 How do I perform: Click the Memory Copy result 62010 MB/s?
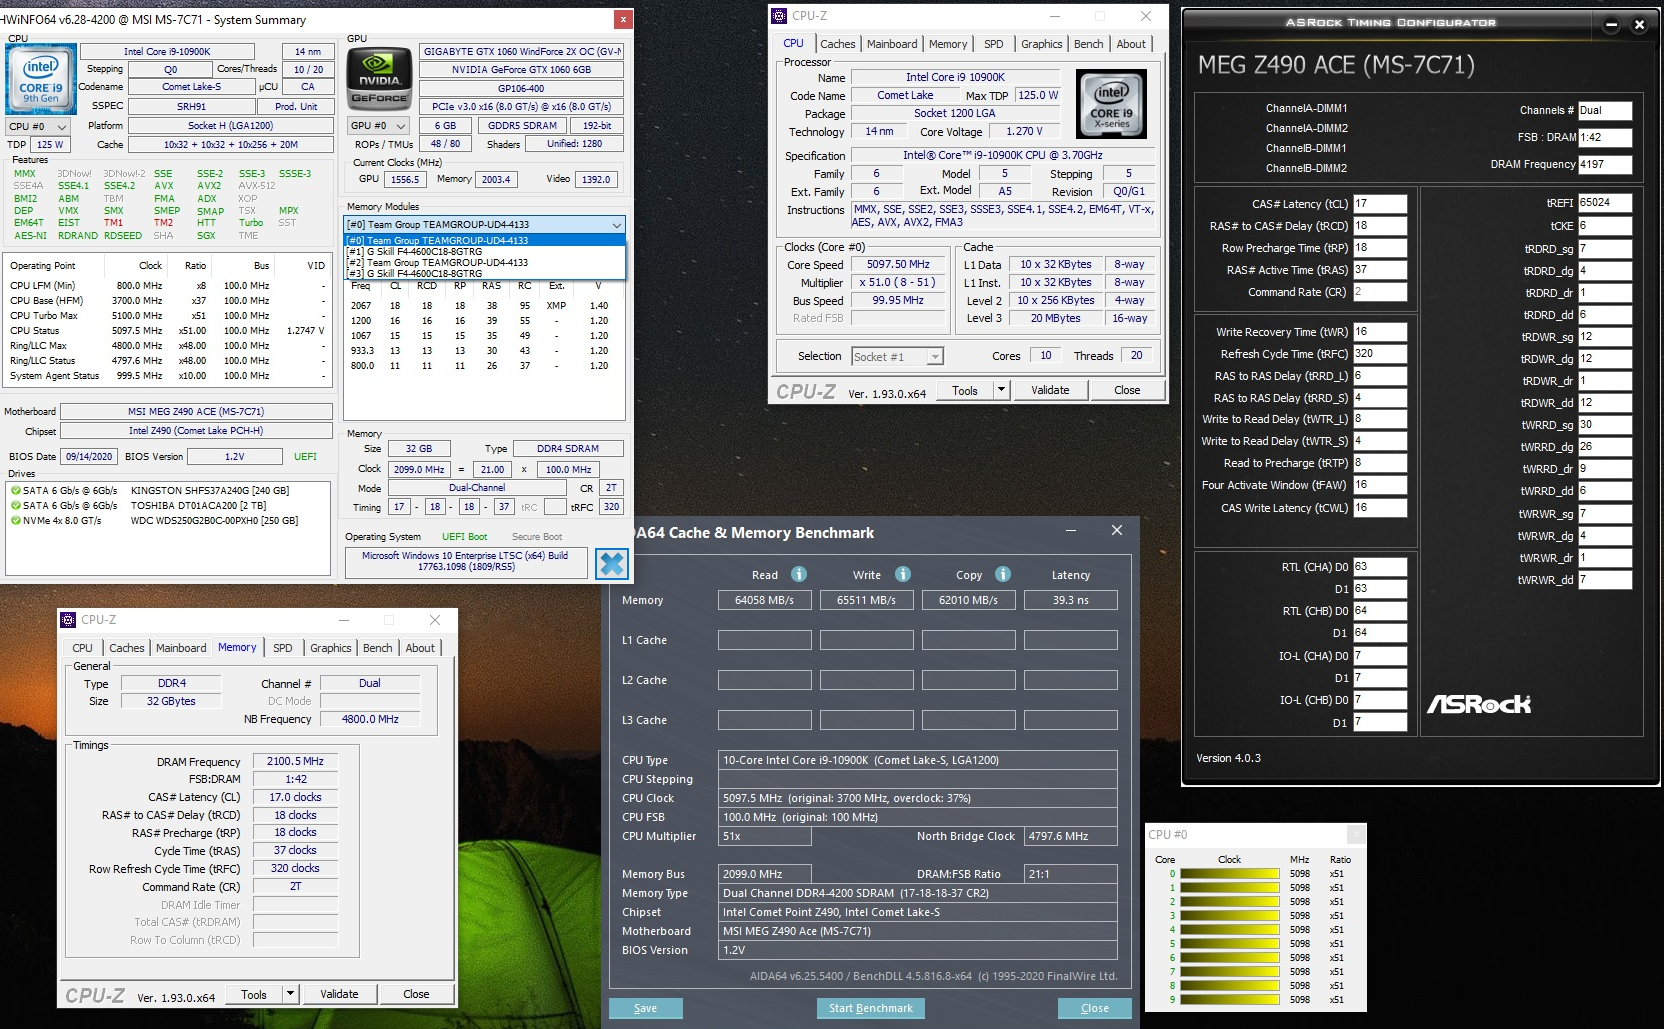tap(968, 600)
